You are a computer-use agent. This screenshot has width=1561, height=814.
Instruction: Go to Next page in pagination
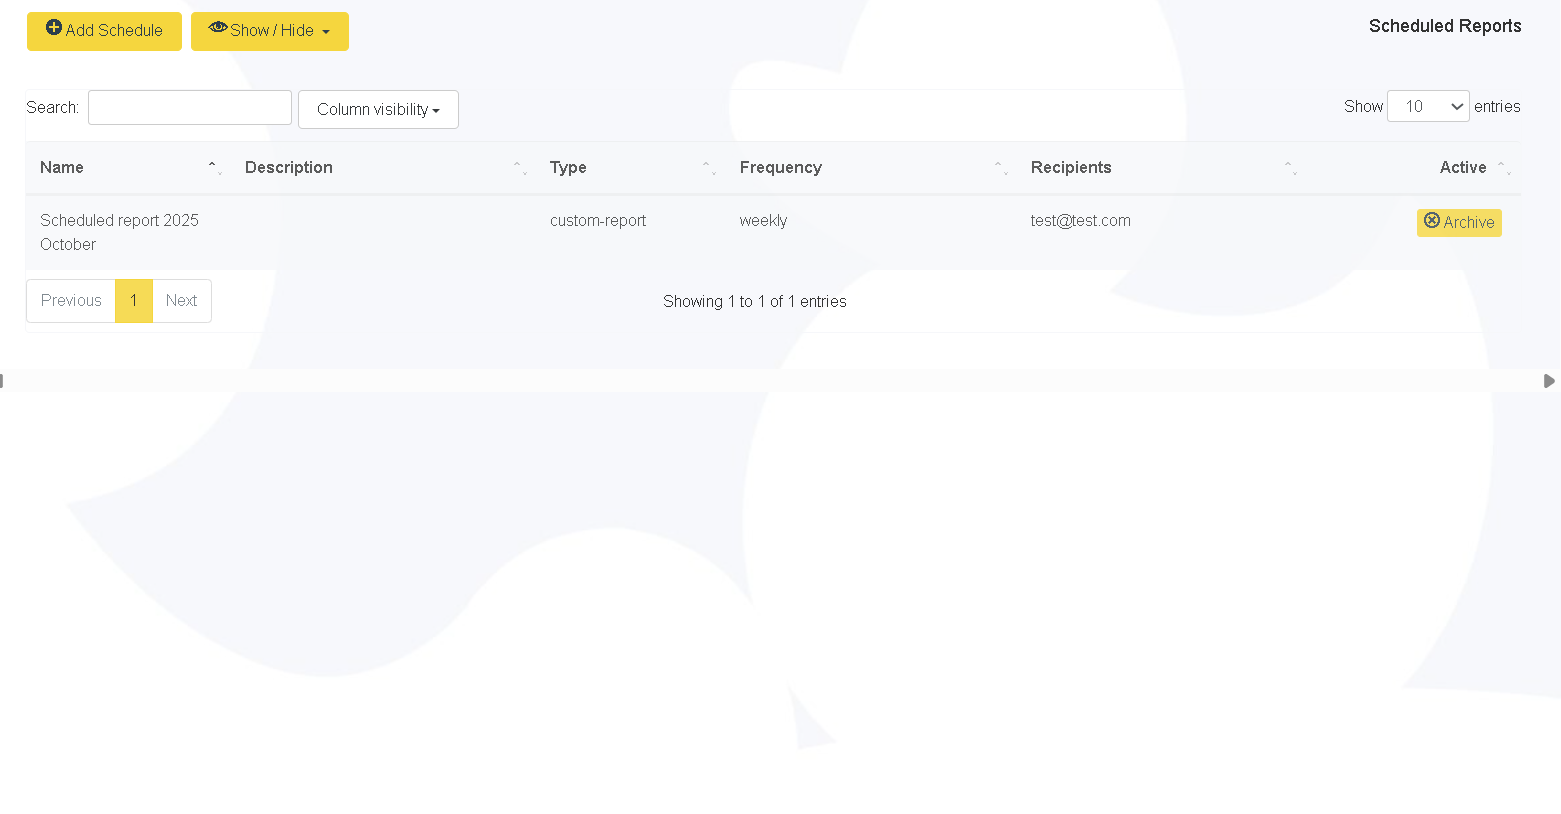[181, 301]
